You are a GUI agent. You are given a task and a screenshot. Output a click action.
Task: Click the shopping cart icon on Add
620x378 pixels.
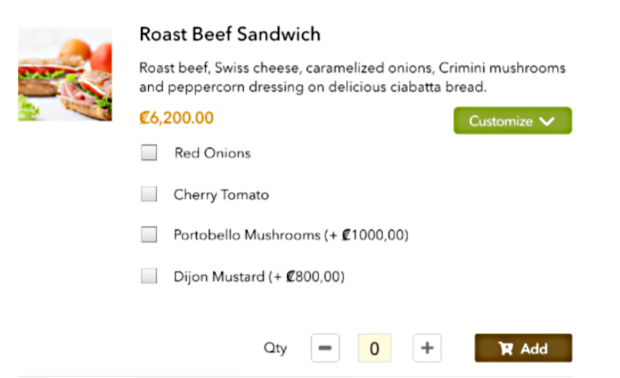506,348
